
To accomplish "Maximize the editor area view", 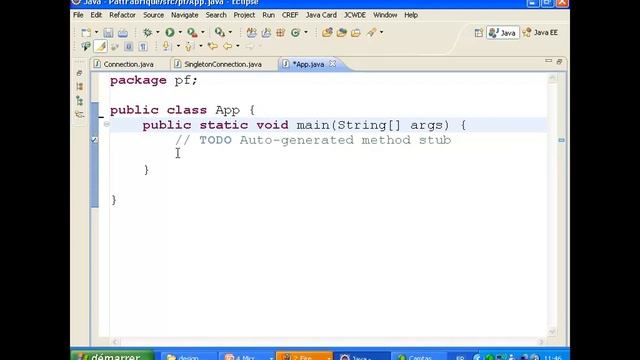I will pos(559,61).
